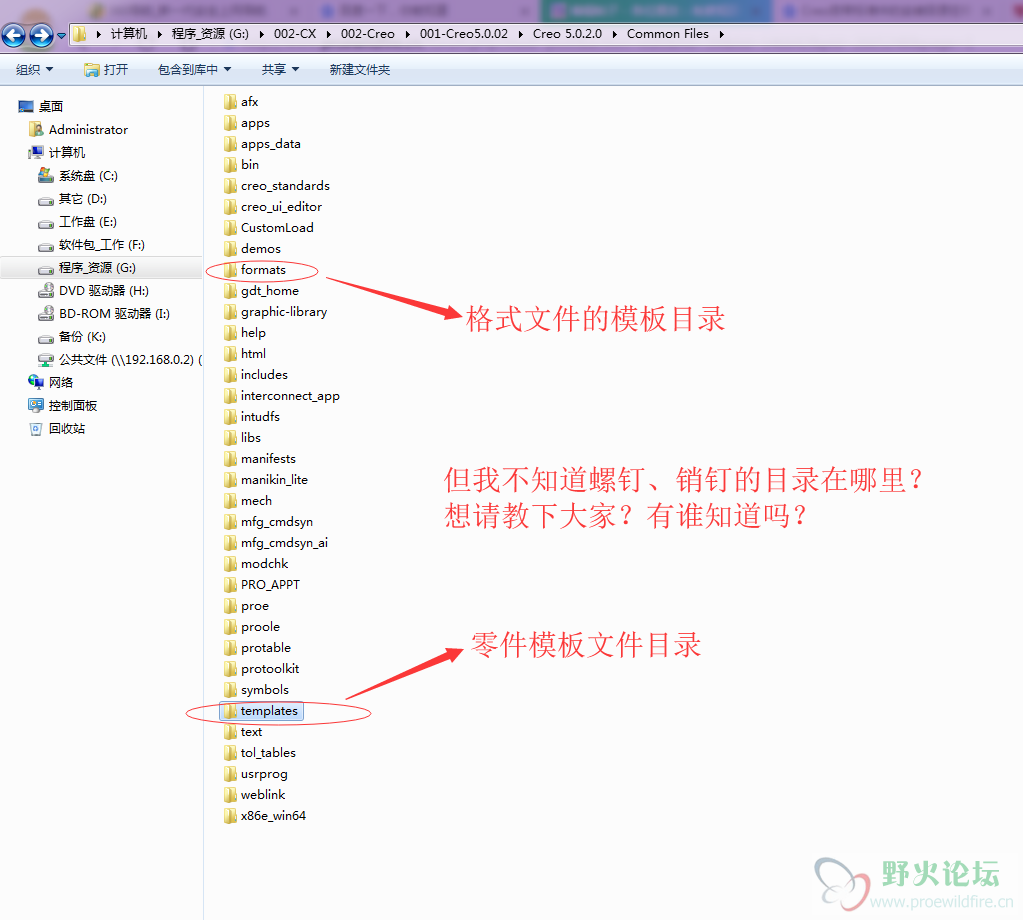Select the apps_data folder icon
Screen dimensions: 1023x920
(x=230, y=144)
